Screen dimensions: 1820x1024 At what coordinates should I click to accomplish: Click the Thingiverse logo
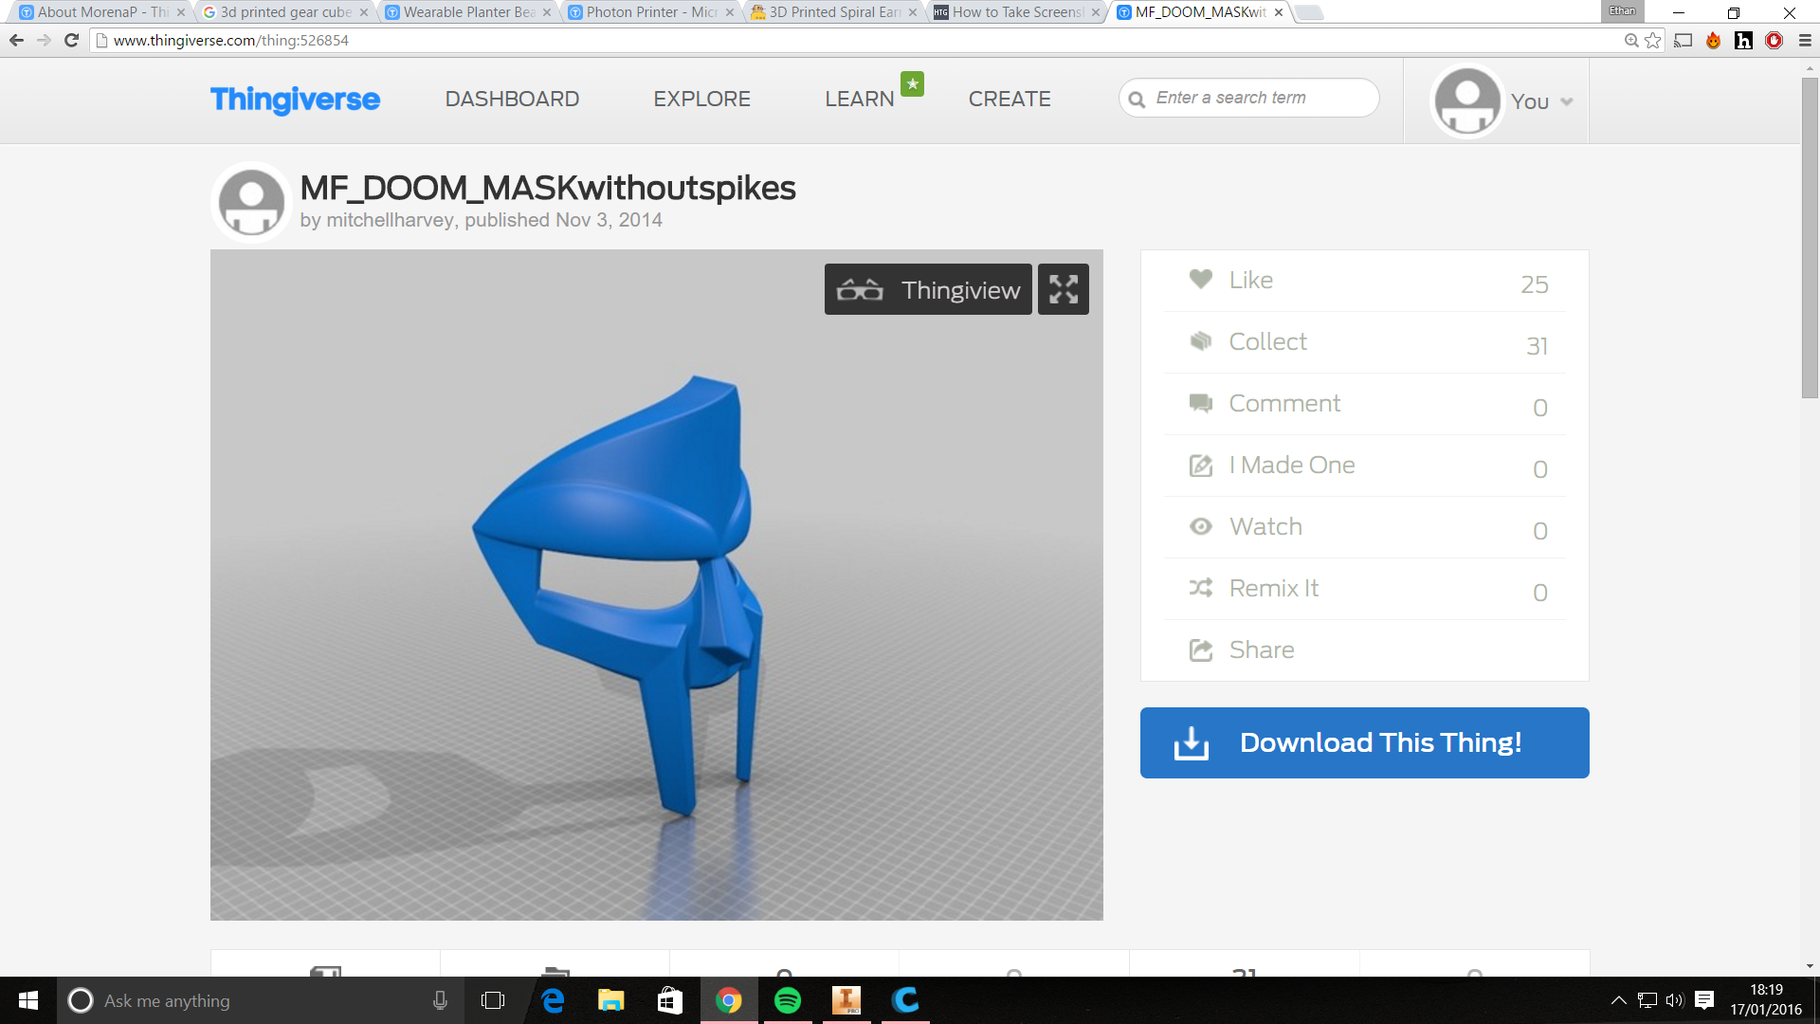click(x=294, y=100)
